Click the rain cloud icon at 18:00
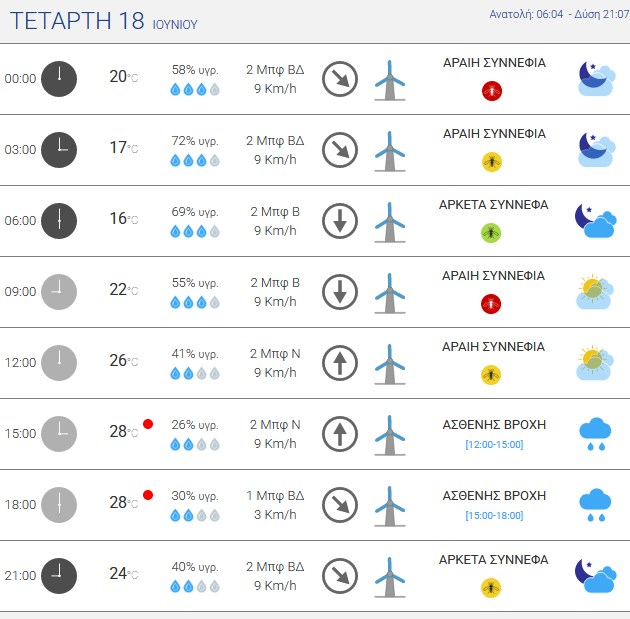This screenshot has width=630, height=619. click(595, 505)
